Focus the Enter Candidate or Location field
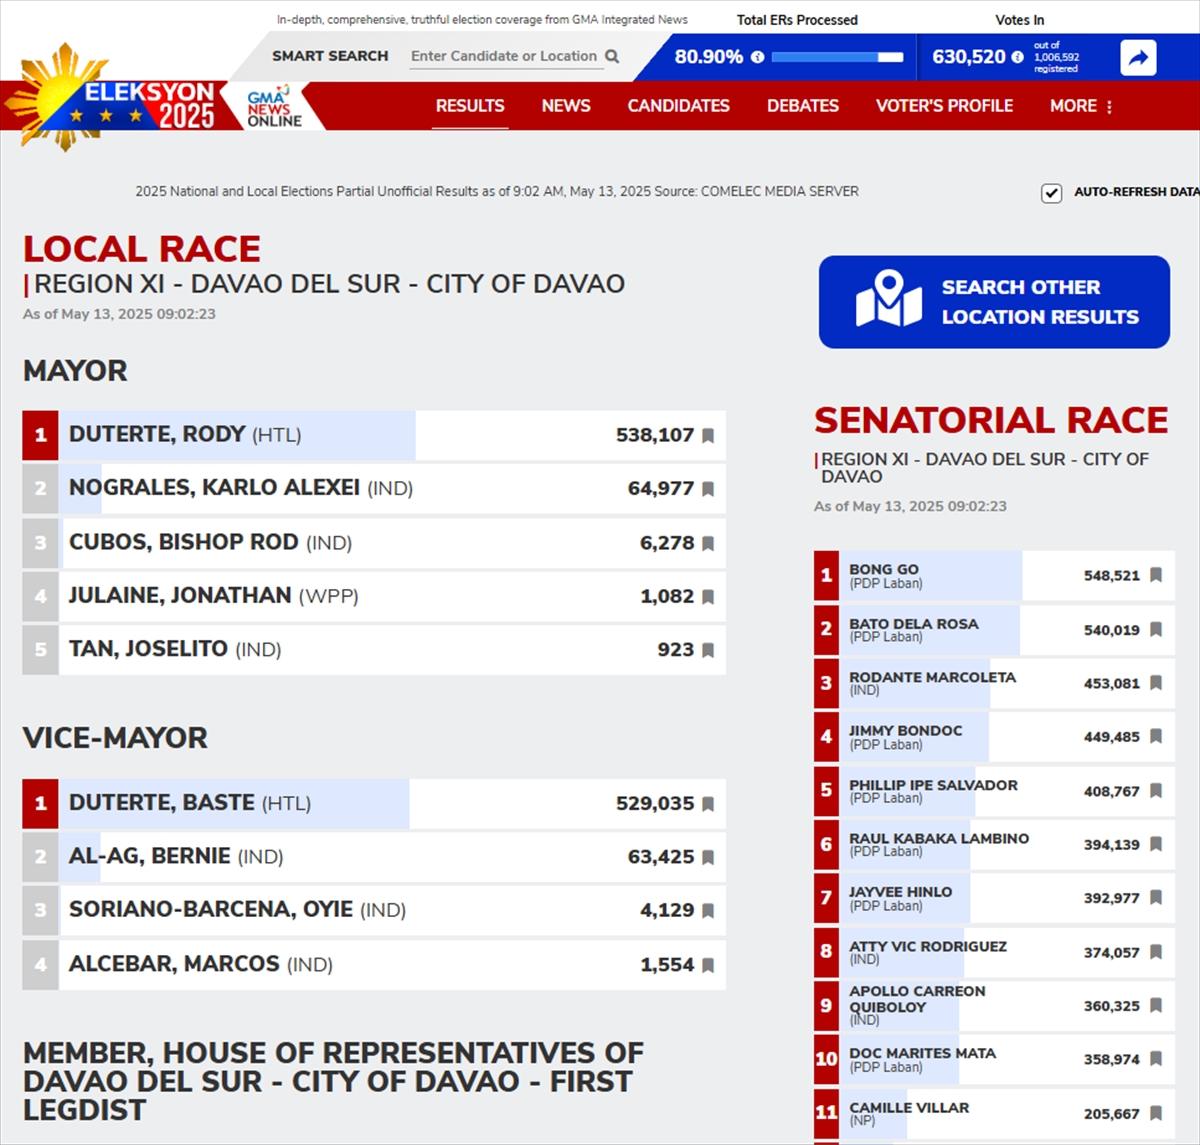Screen dimensions: 1200x1145 pos(503,57)
